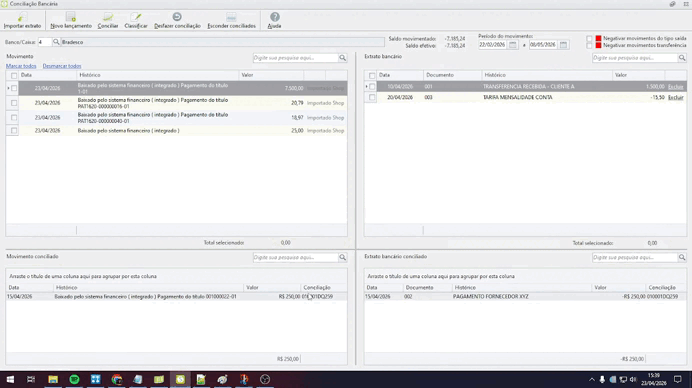Sort Extrato bancário by Documento column header
Viewport: 692px width, 388px height.
point(452,75)
